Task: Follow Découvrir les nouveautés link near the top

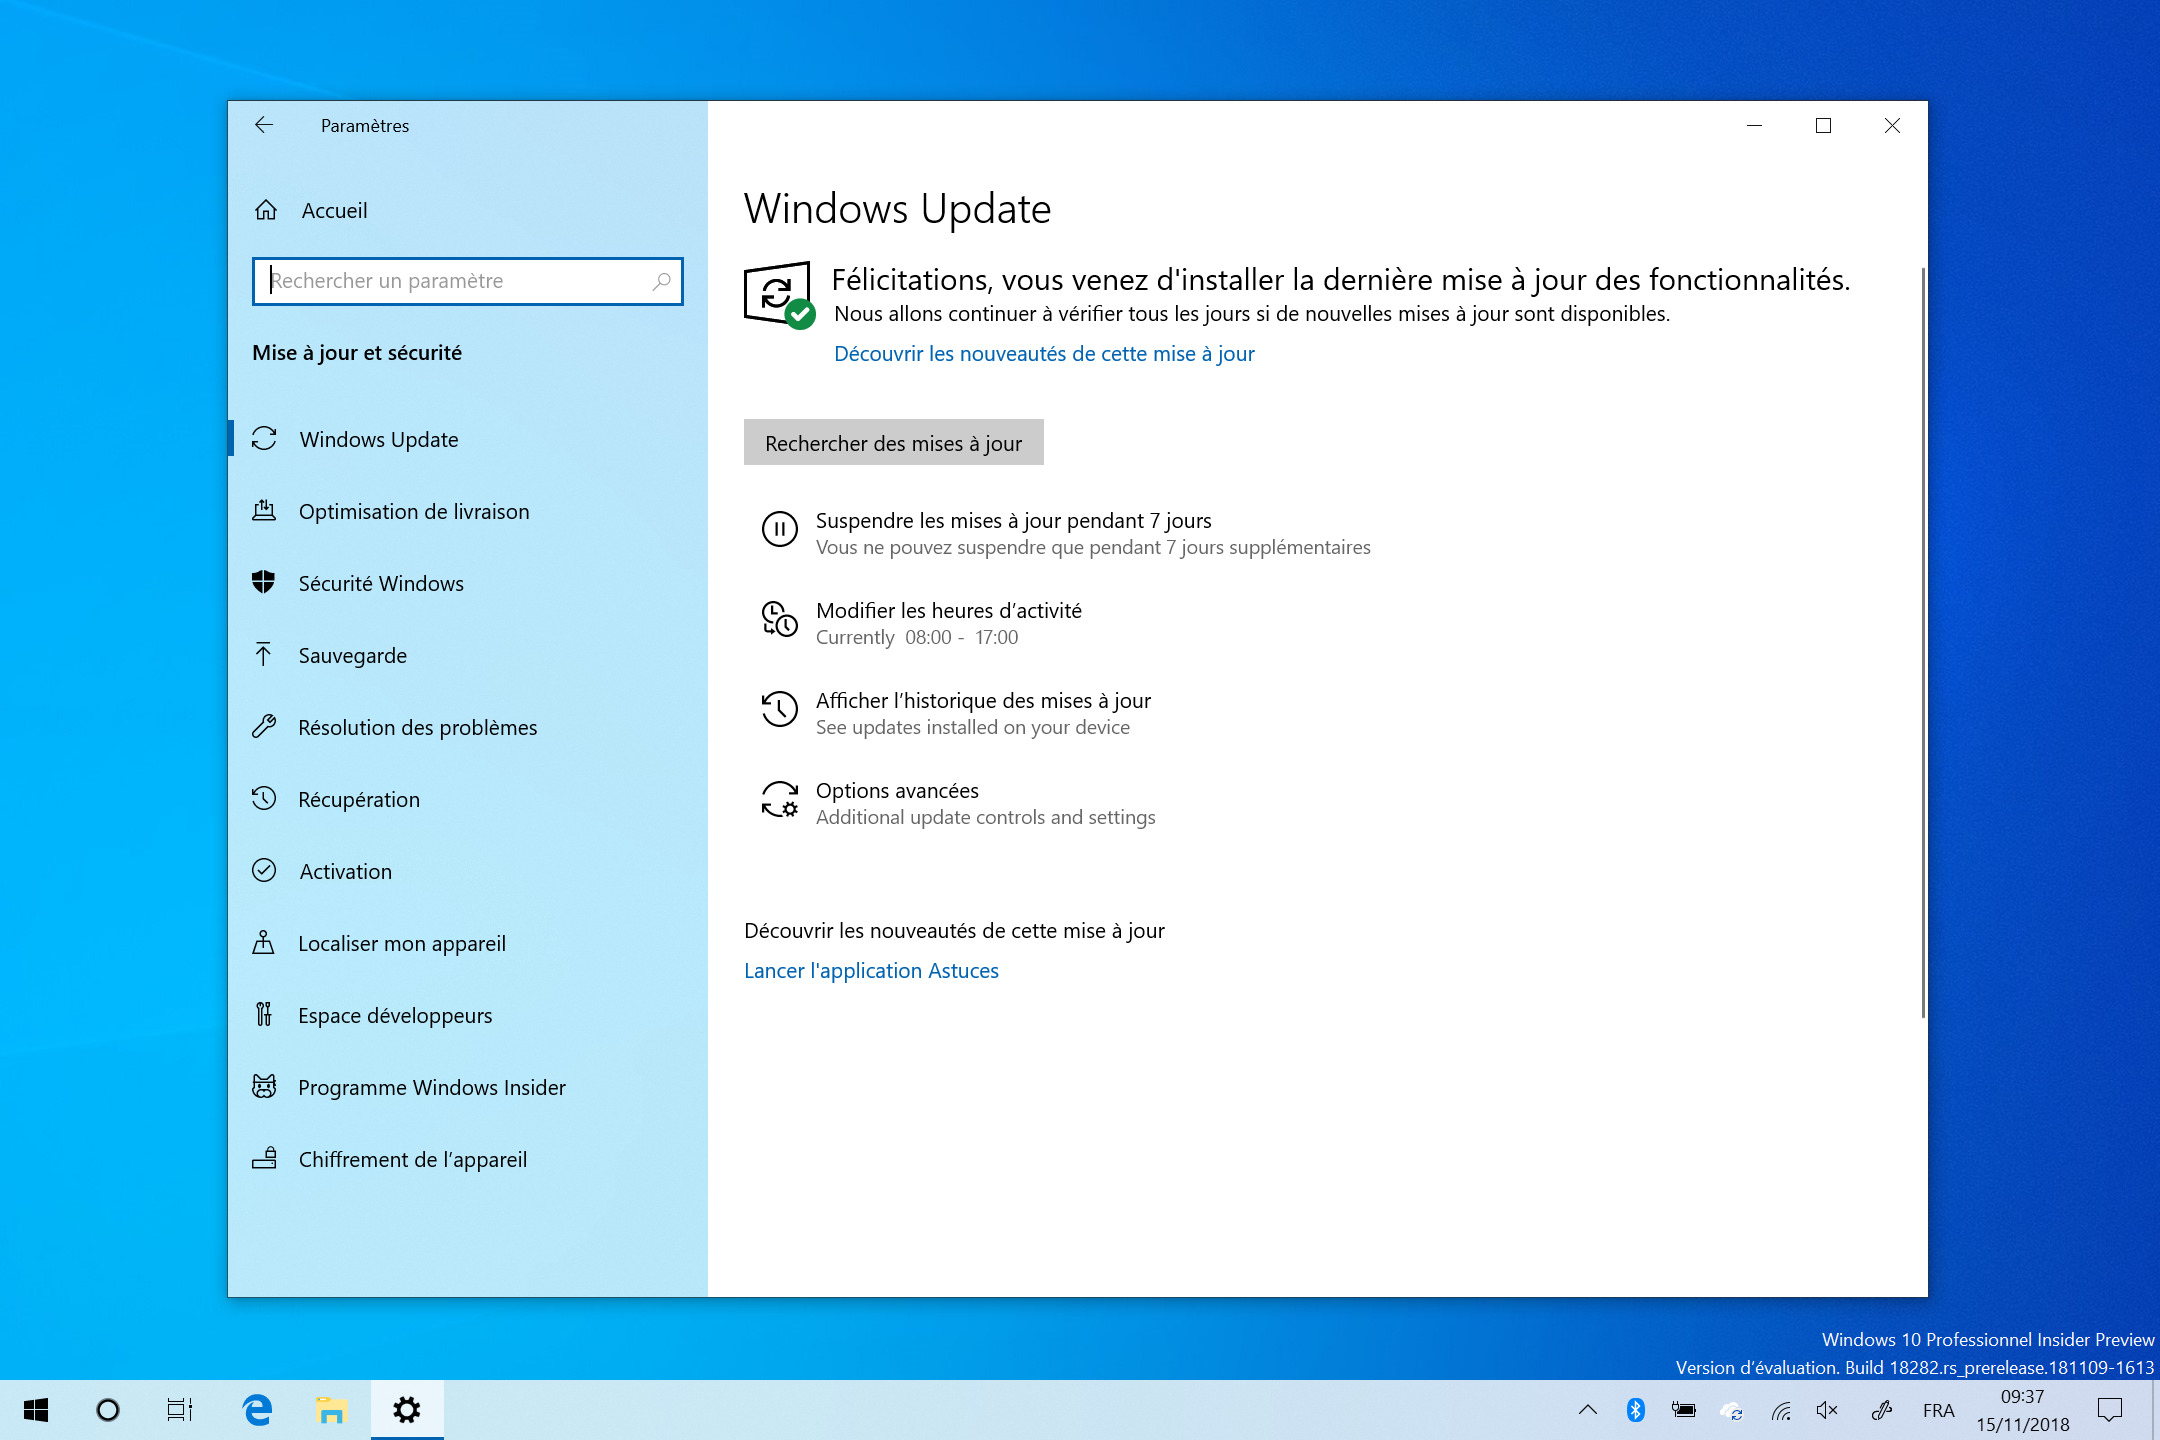Action: click(x=1044, y=353)
